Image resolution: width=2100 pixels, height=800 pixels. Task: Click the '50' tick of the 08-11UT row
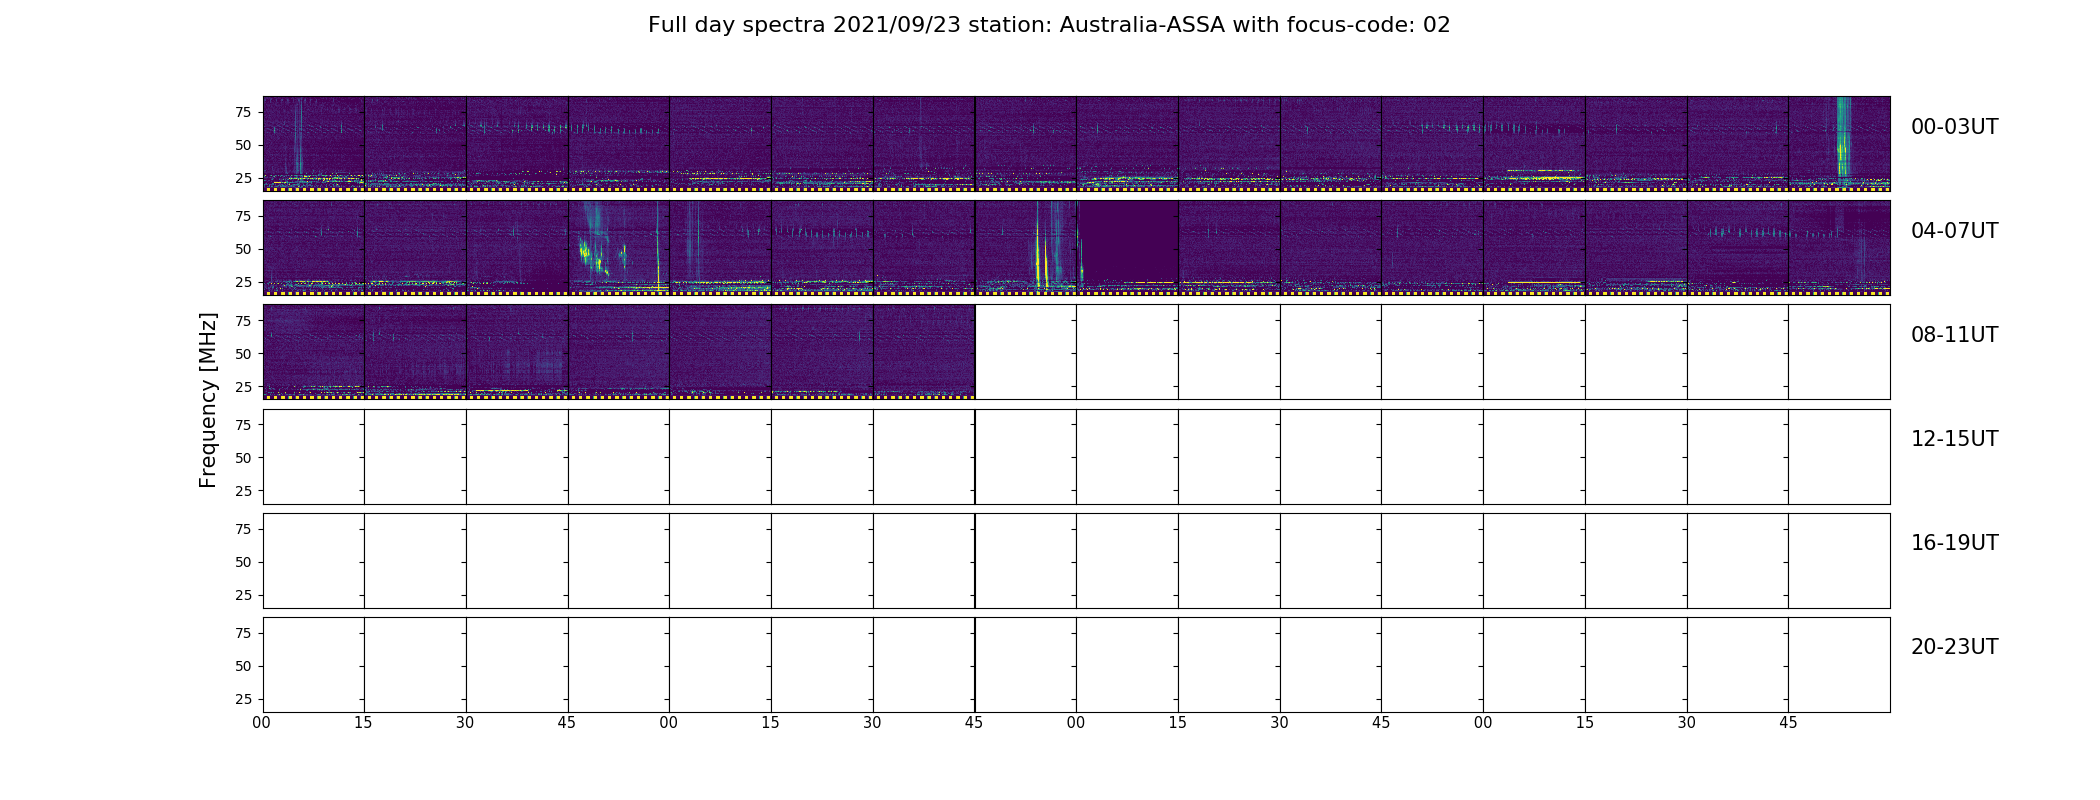tap(243, 353)
